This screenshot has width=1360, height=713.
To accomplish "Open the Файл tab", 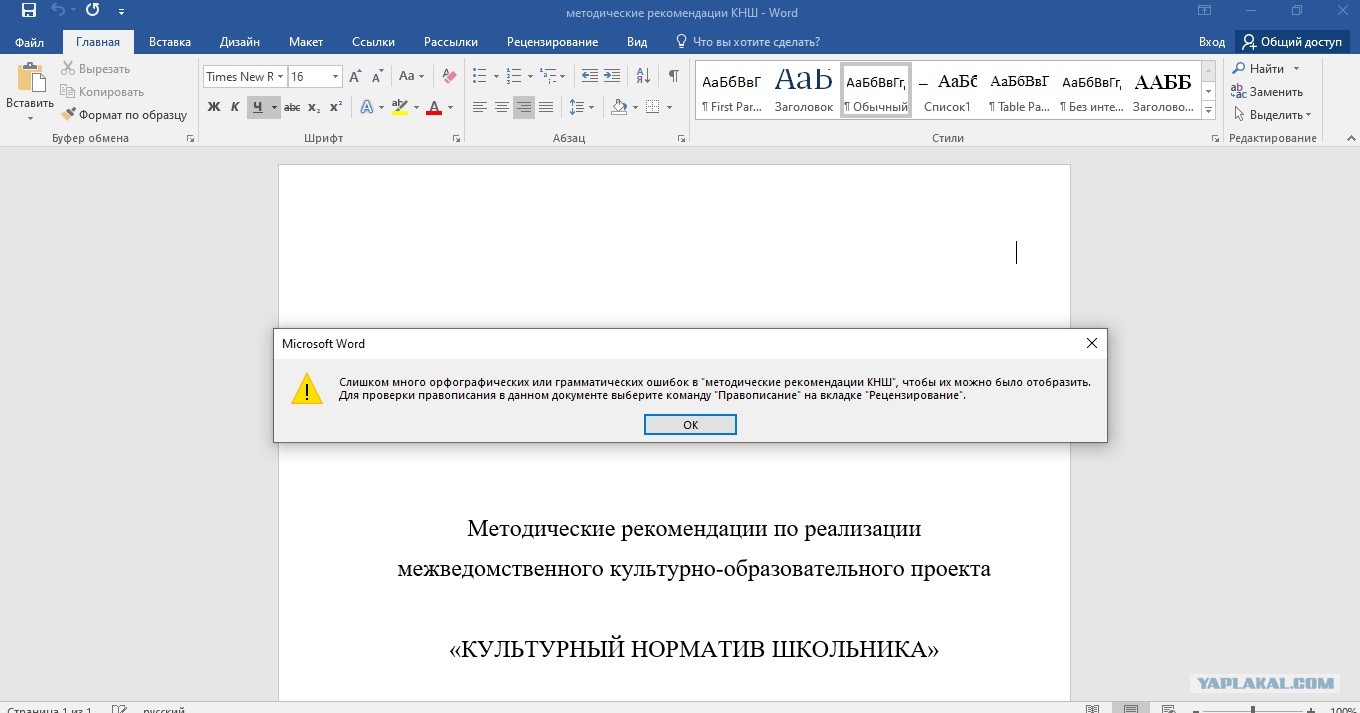I will pos(29,42).
